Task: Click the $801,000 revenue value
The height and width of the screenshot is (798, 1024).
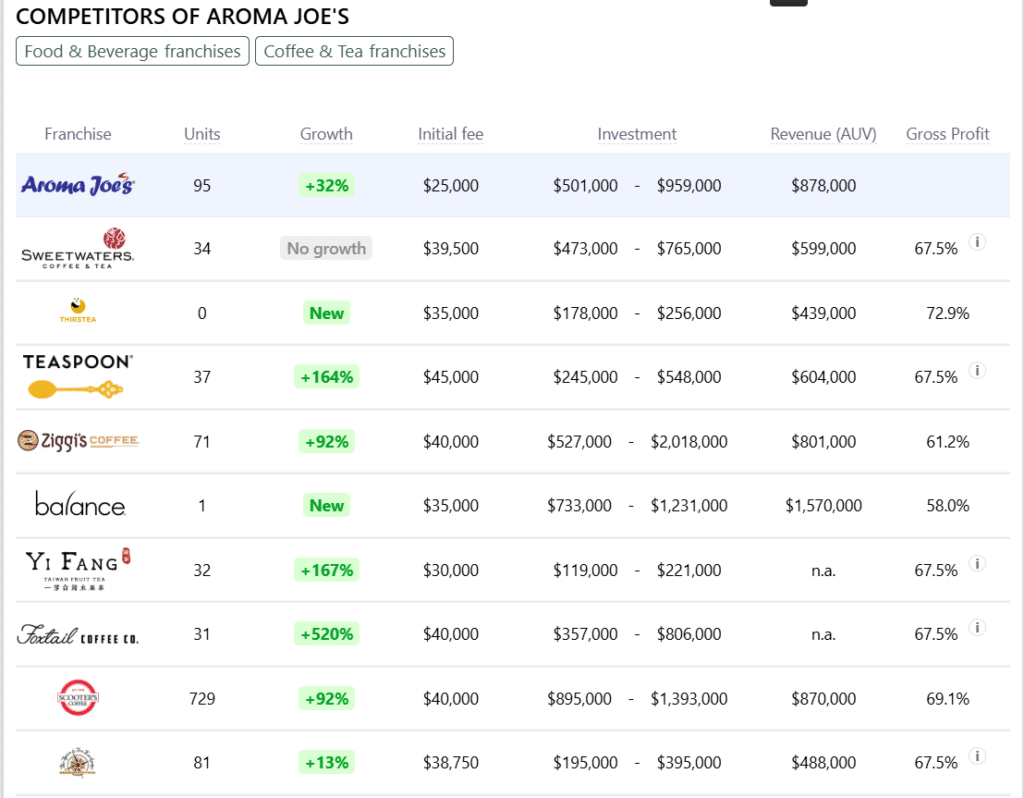Action: (824, 441)
